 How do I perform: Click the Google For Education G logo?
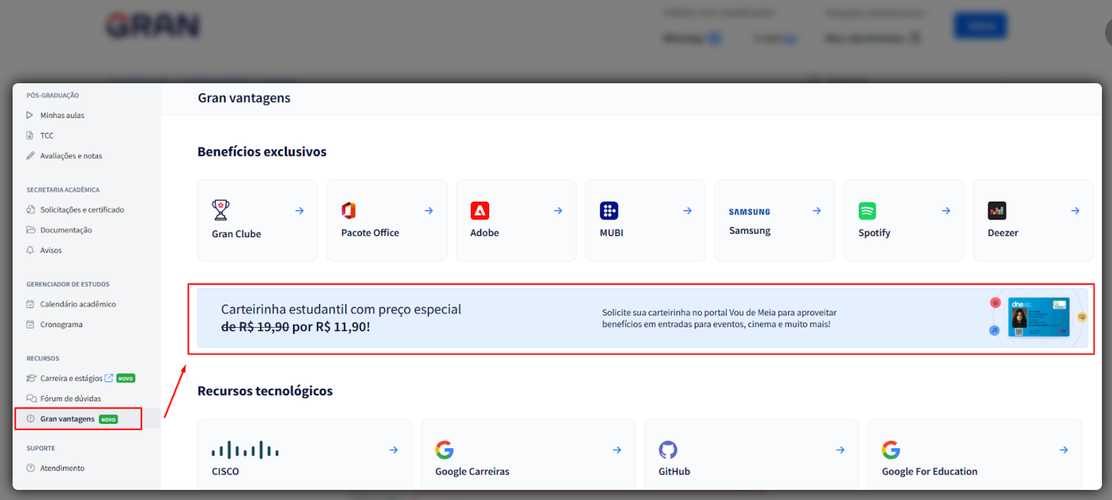891,450
